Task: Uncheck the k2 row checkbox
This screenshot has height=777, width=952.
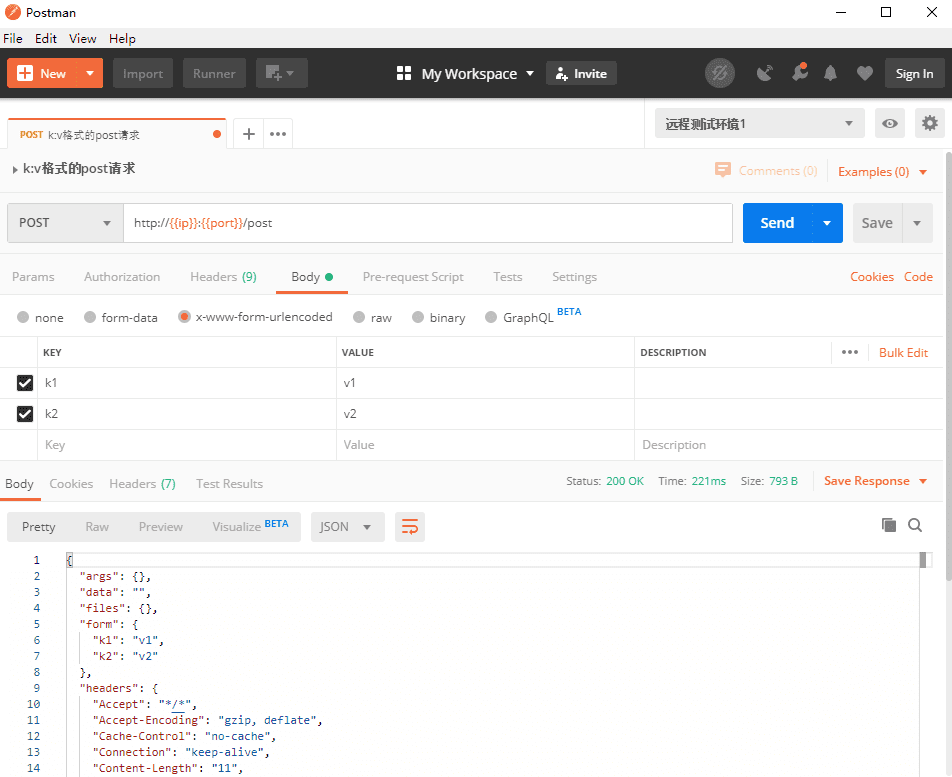Action: coord(25,414)
